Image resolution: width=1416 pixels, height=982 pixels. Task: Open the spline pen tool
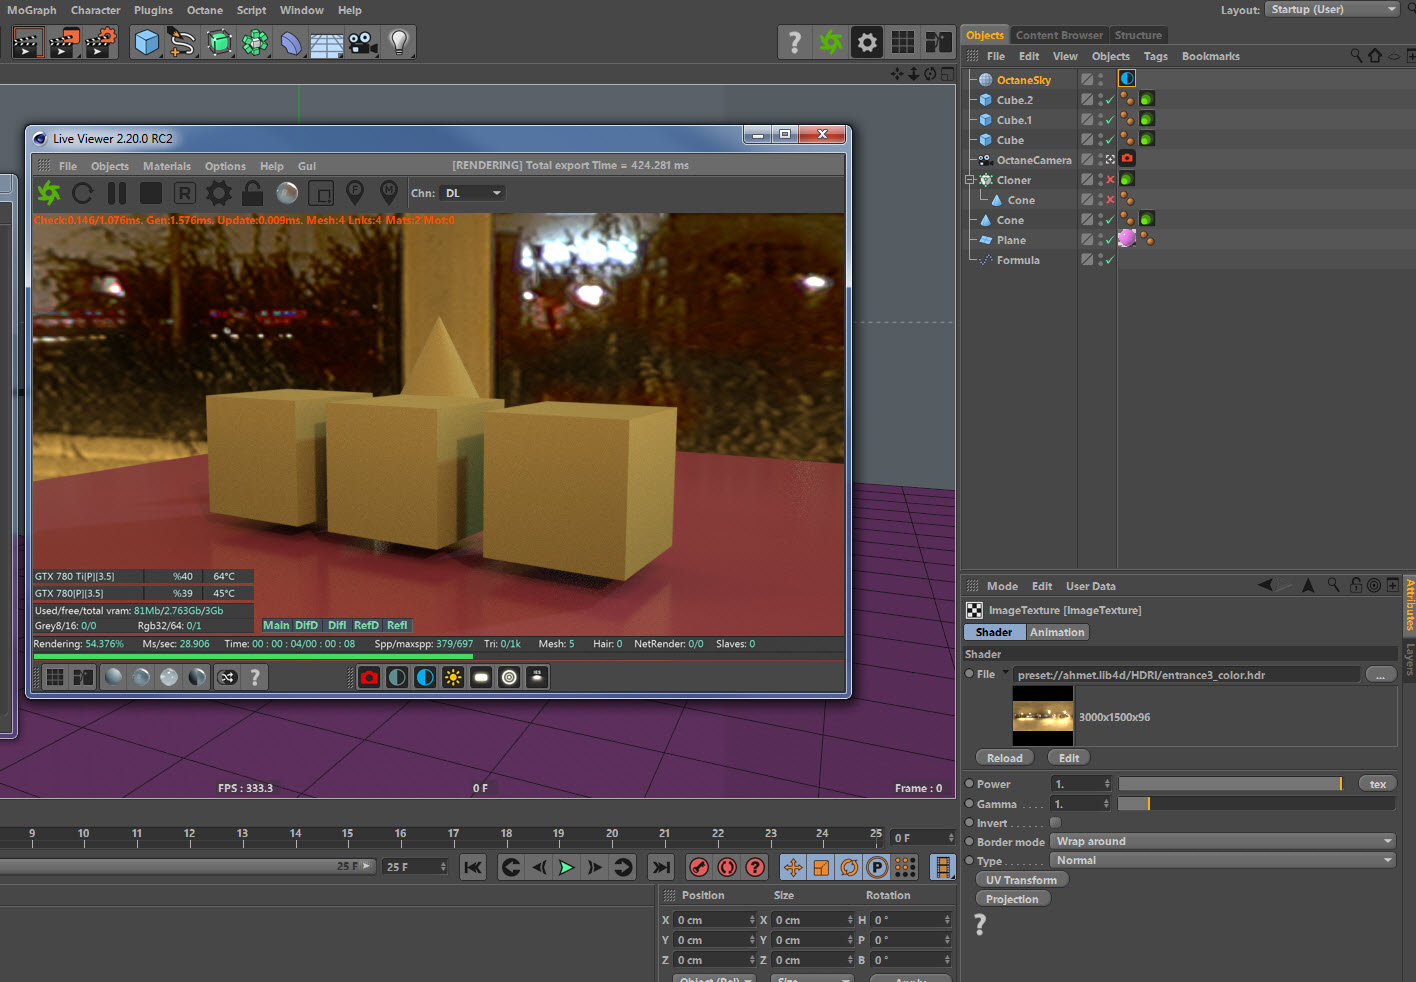click(182, 42)
